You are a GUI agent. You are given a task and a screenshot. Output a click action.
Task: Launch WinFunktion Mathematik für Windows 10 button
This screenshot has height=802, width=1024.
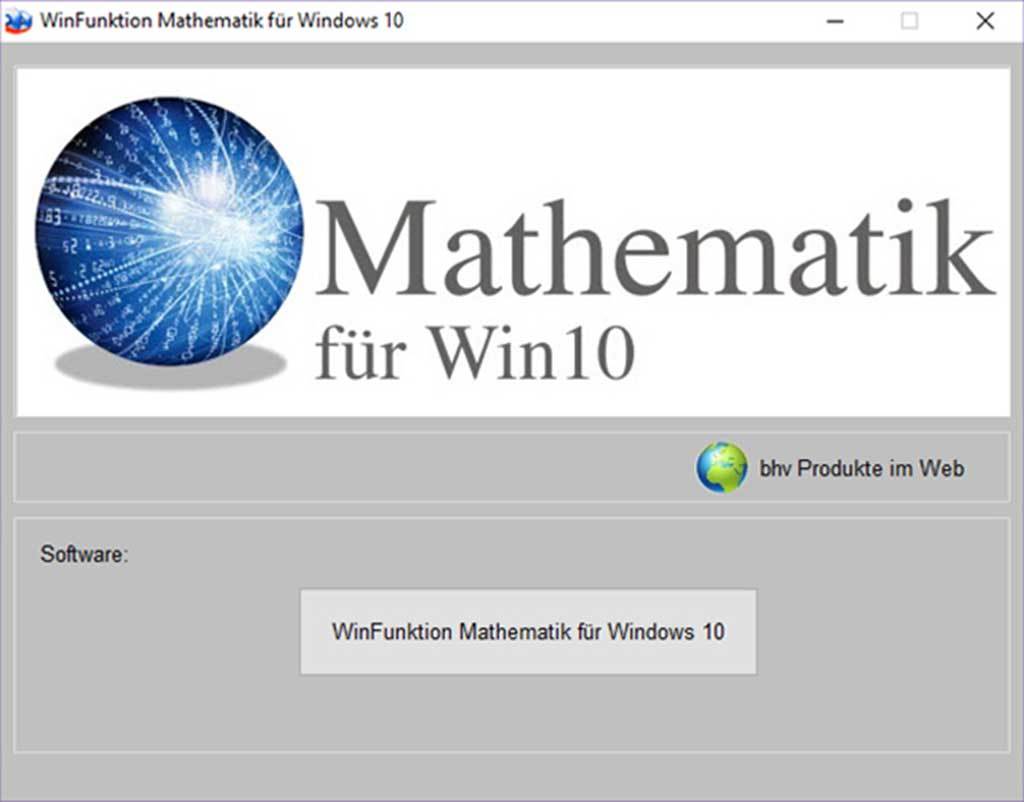click(528, 632)
